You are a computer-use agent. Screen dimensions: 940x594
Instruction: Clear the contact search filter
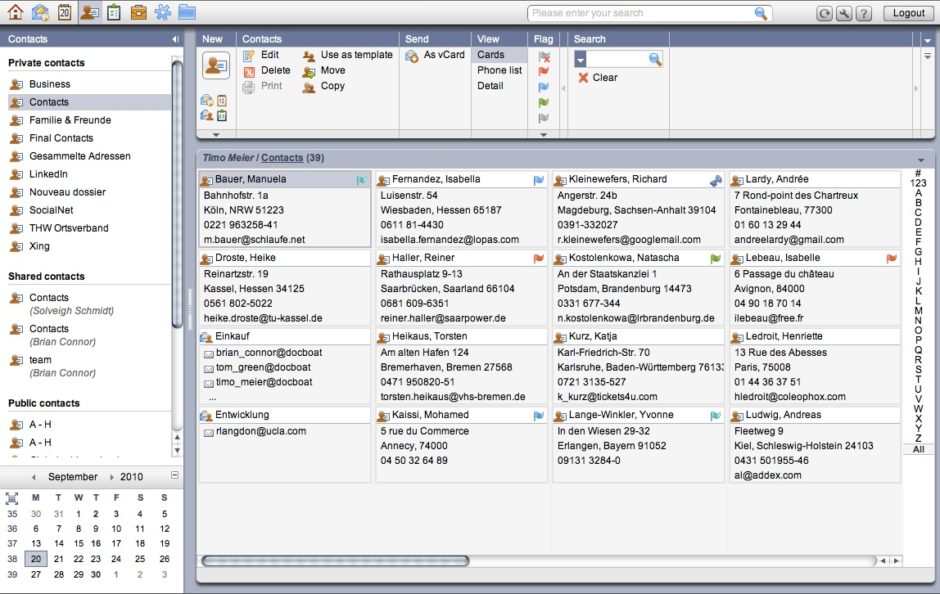click(x=598, y=78)
